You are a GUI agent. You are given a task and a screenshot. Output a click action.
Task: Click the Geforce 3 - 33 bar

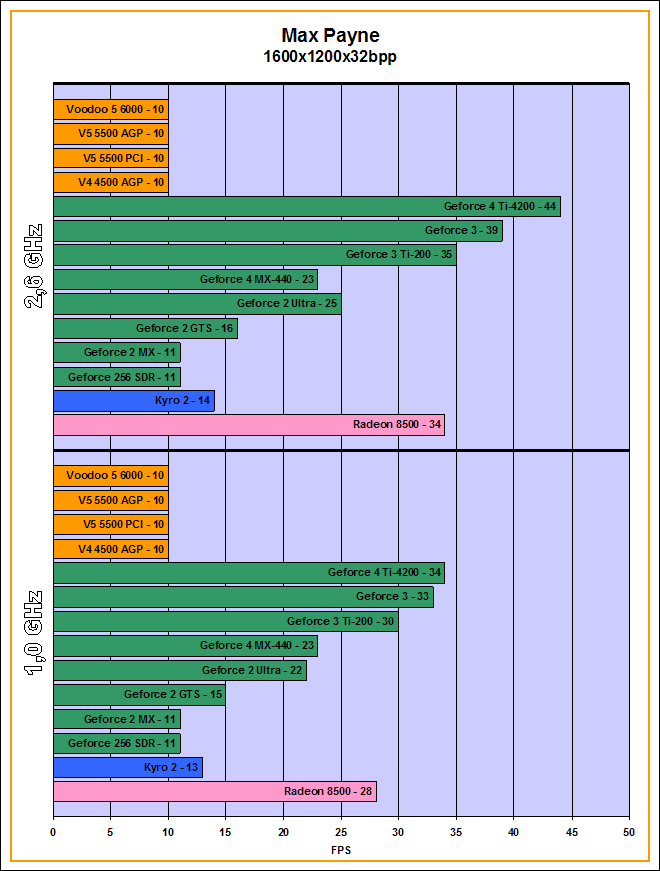point(242,597)
